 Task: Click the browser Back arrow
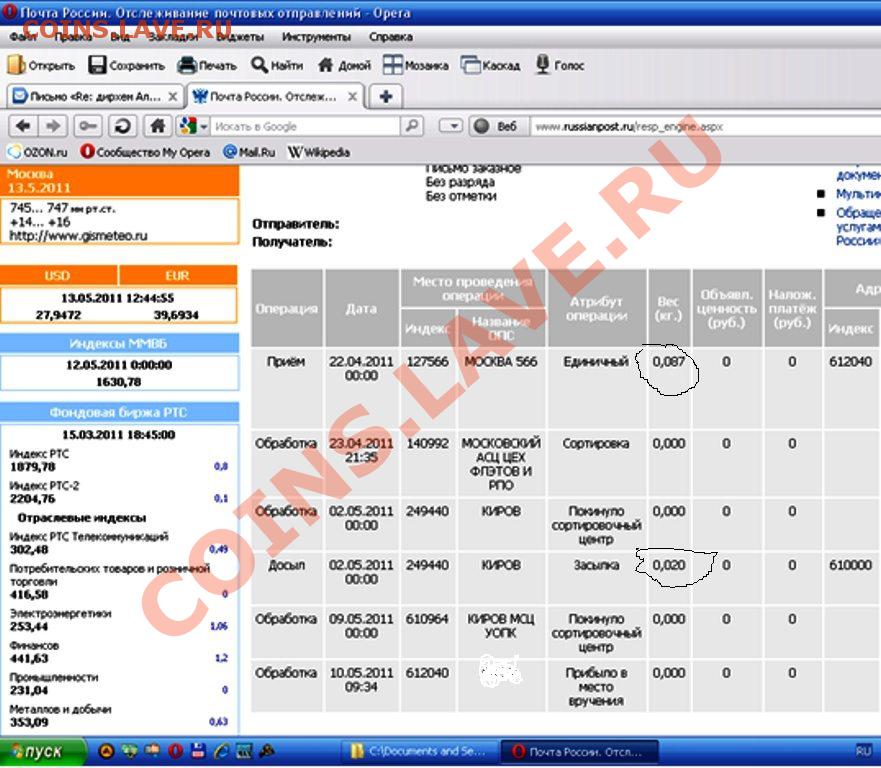[23, 126]
